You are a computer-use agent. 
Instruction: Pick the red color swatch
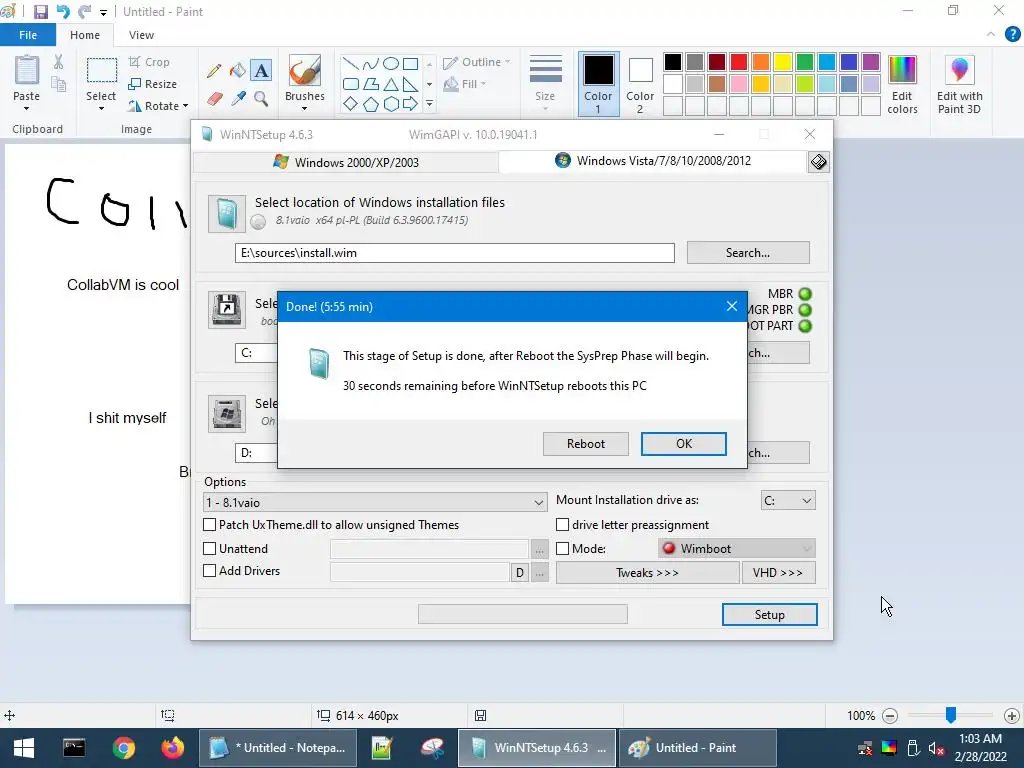pos(739,62)
